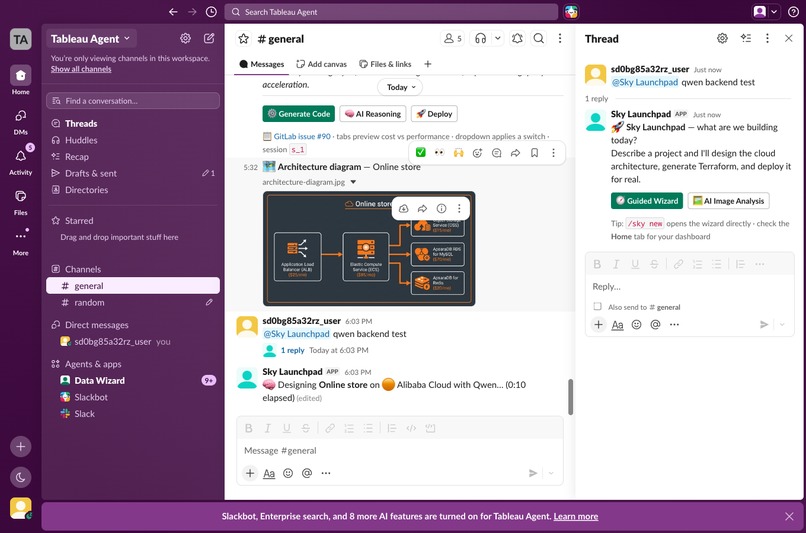Viewport: 806px width, 533px height.
Task: Collapse the architecture-diagram.jpg file preview
Action: pos(353,182)
